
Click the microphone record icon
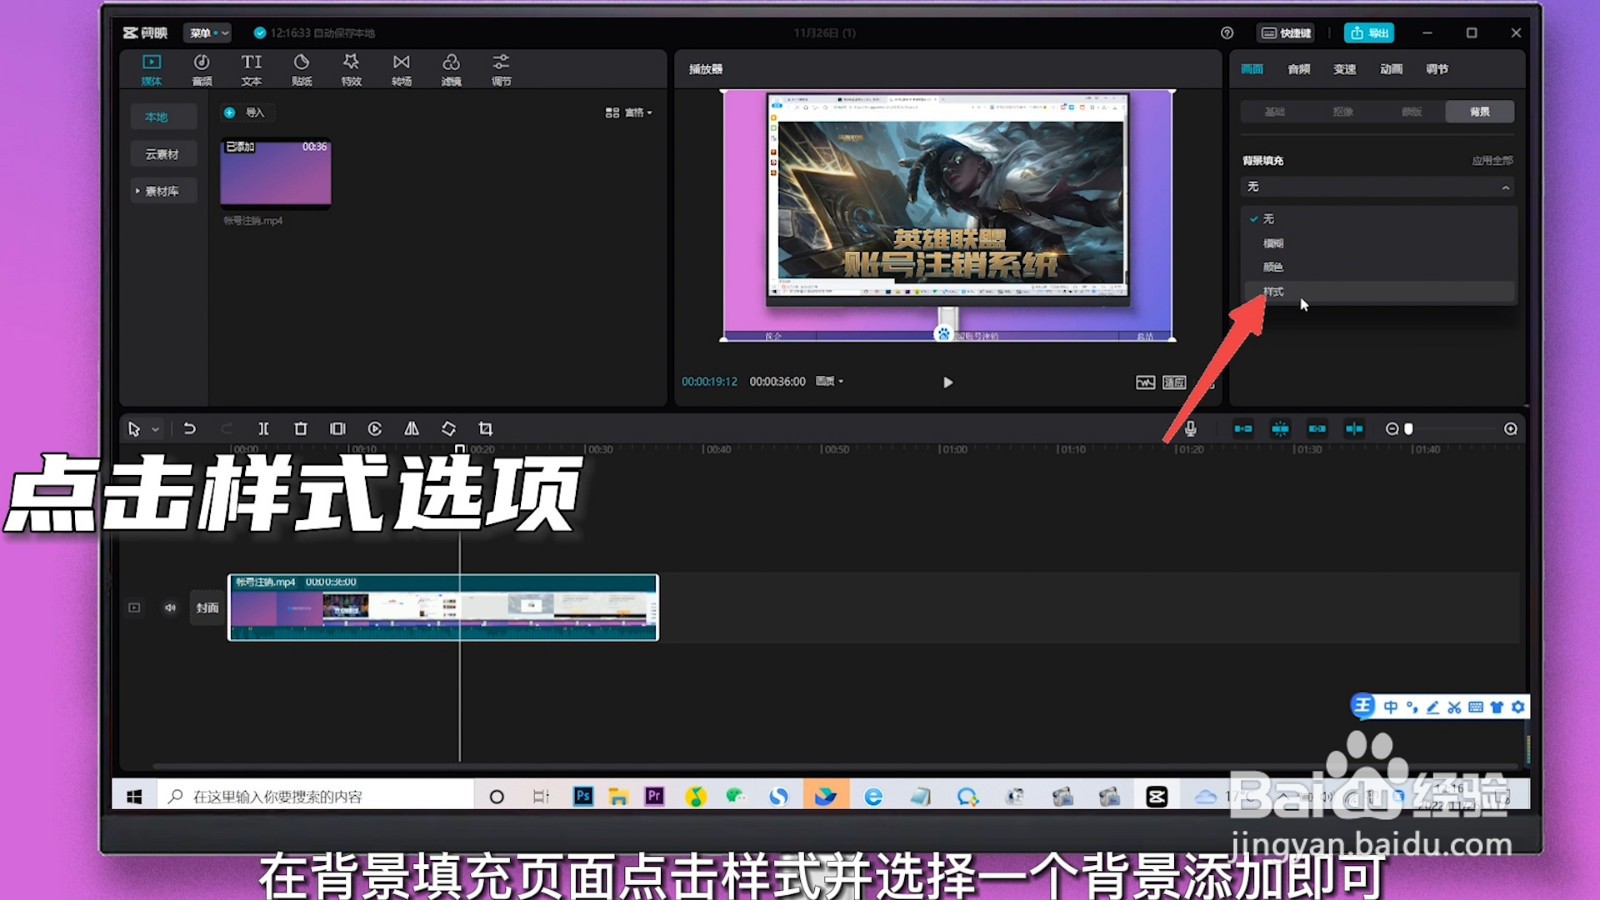1190,429
